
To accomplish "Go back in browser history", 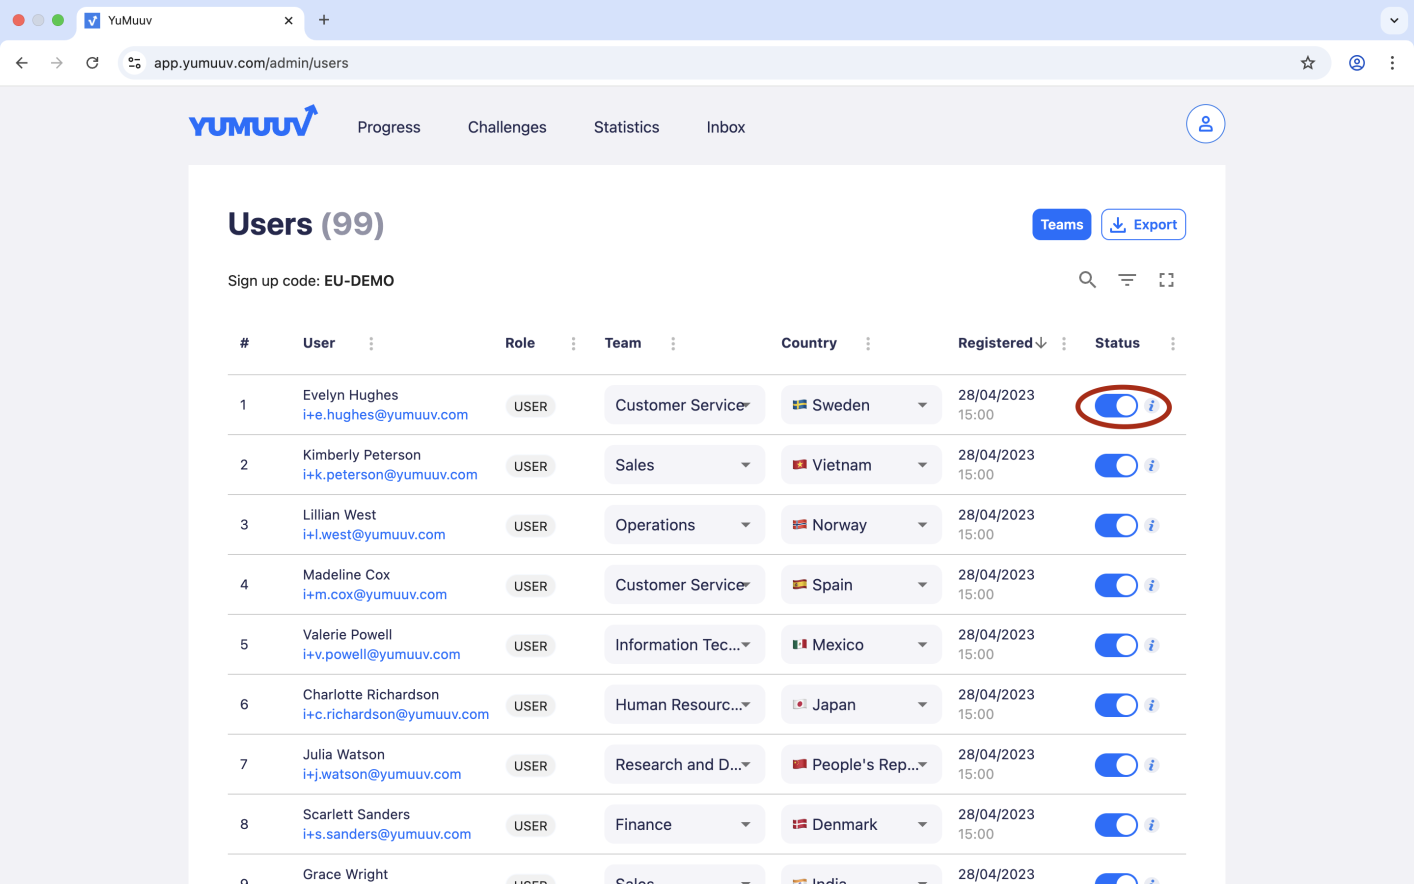I will pos(22,63).
